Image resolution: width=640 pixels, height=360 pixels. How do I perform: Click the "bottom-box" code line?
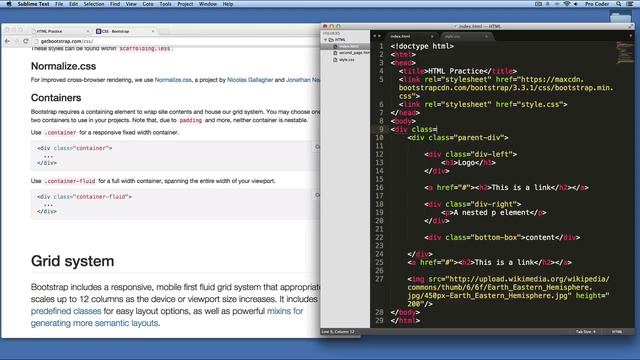point(502,238)
